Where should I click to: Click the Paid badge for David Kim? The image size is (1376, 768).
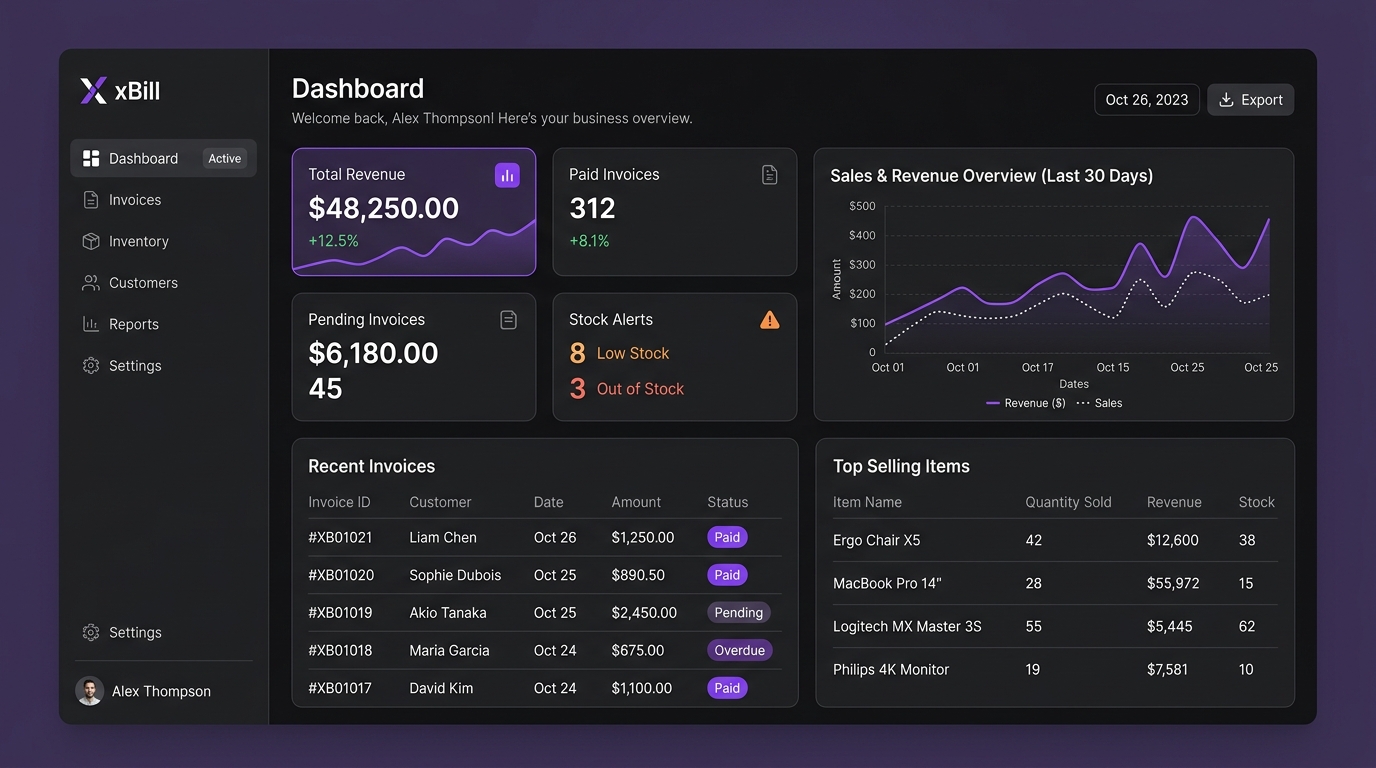pyautogui.click(x=727, y=688)
